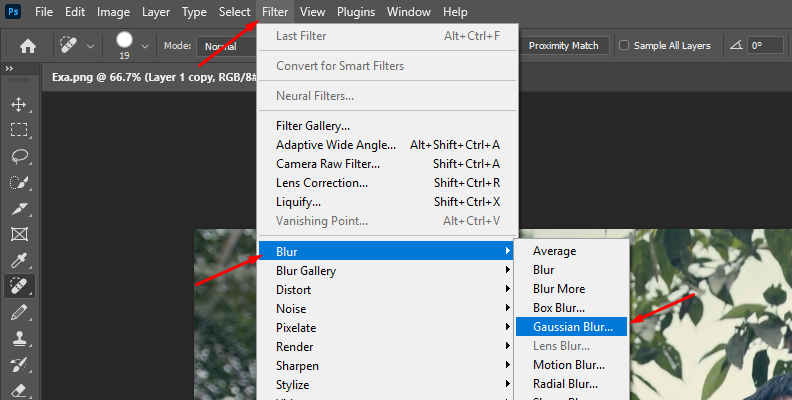Select the Eyedropper tool
The width and height of the screenshot is (792, 400).
coord(19,261)
